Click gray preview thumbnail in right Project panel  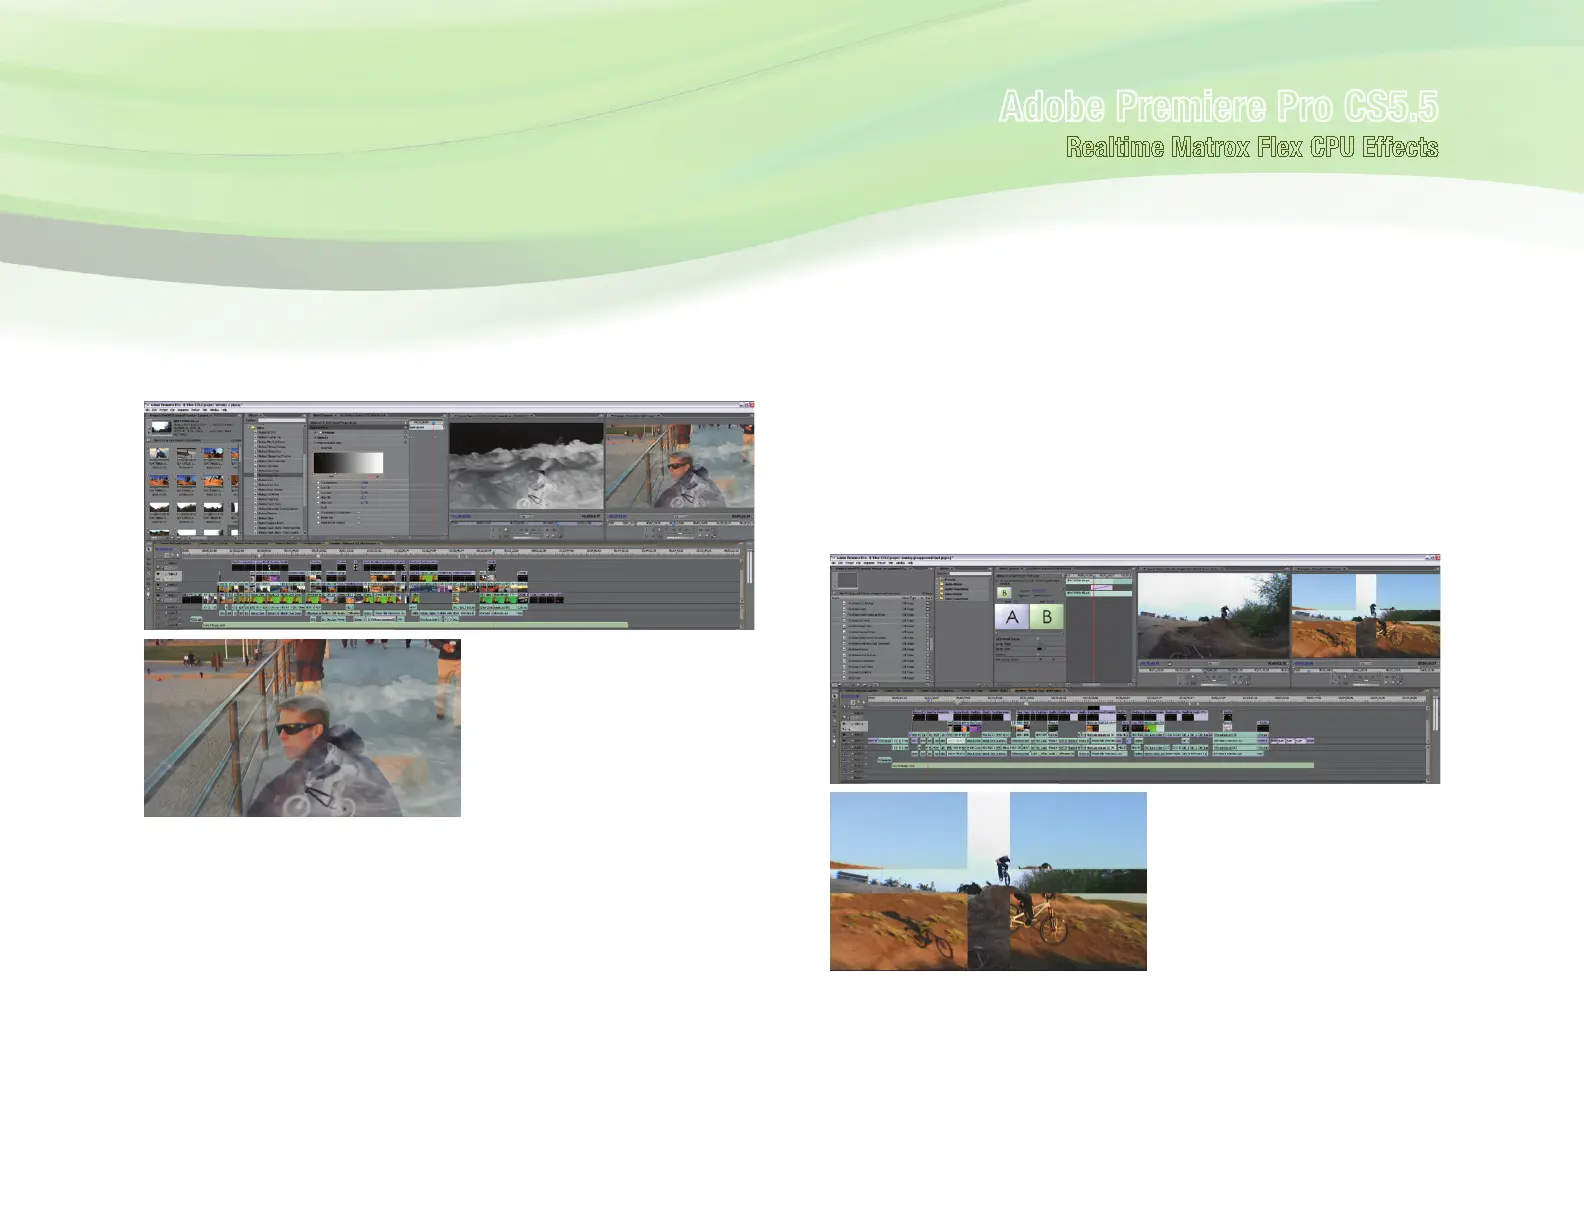click(x=848, y=580)
